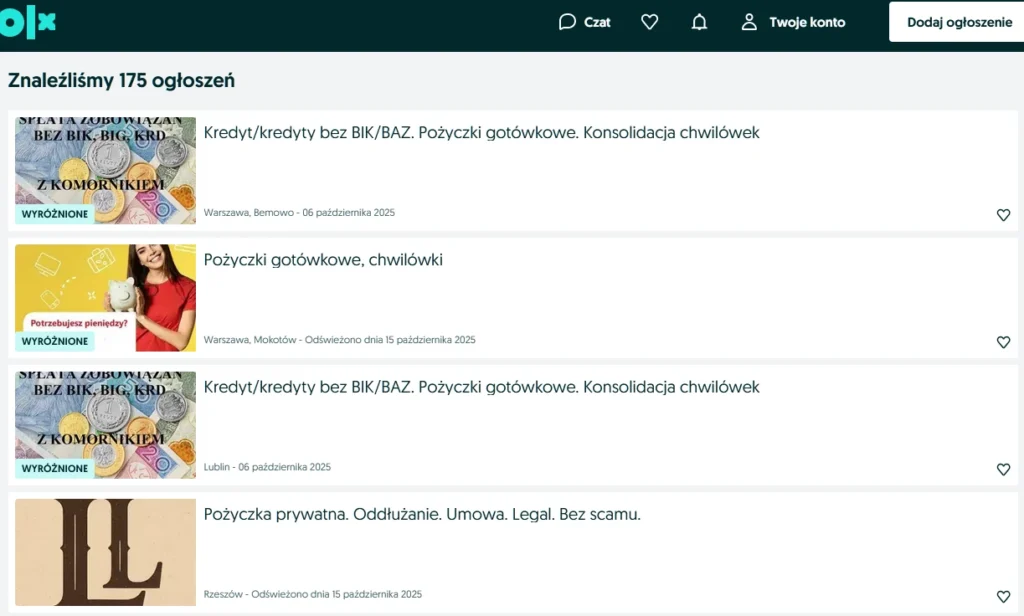Click the piggy bank woman ad image
This screenshot has height=616, width=1024.
coord(106,292)
